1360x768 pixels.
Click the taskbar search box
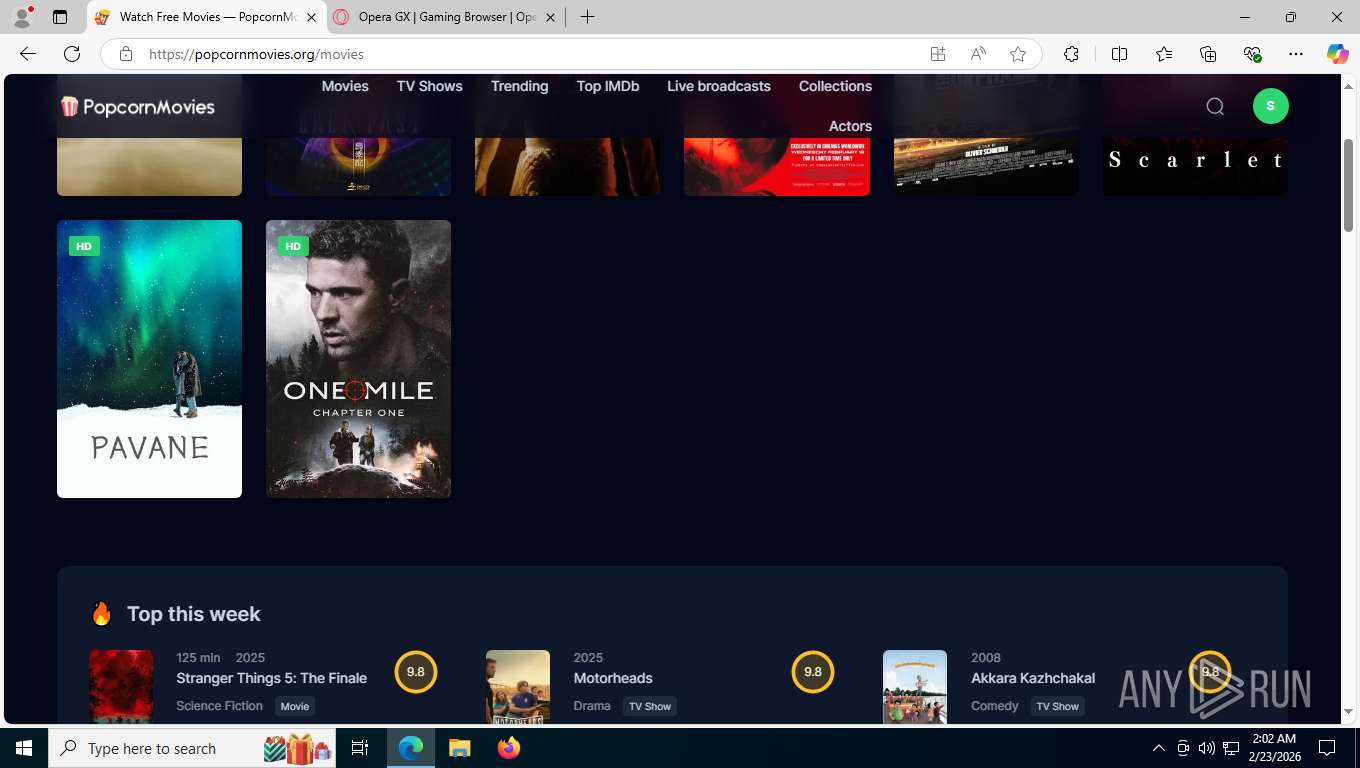tap(193, 748)
